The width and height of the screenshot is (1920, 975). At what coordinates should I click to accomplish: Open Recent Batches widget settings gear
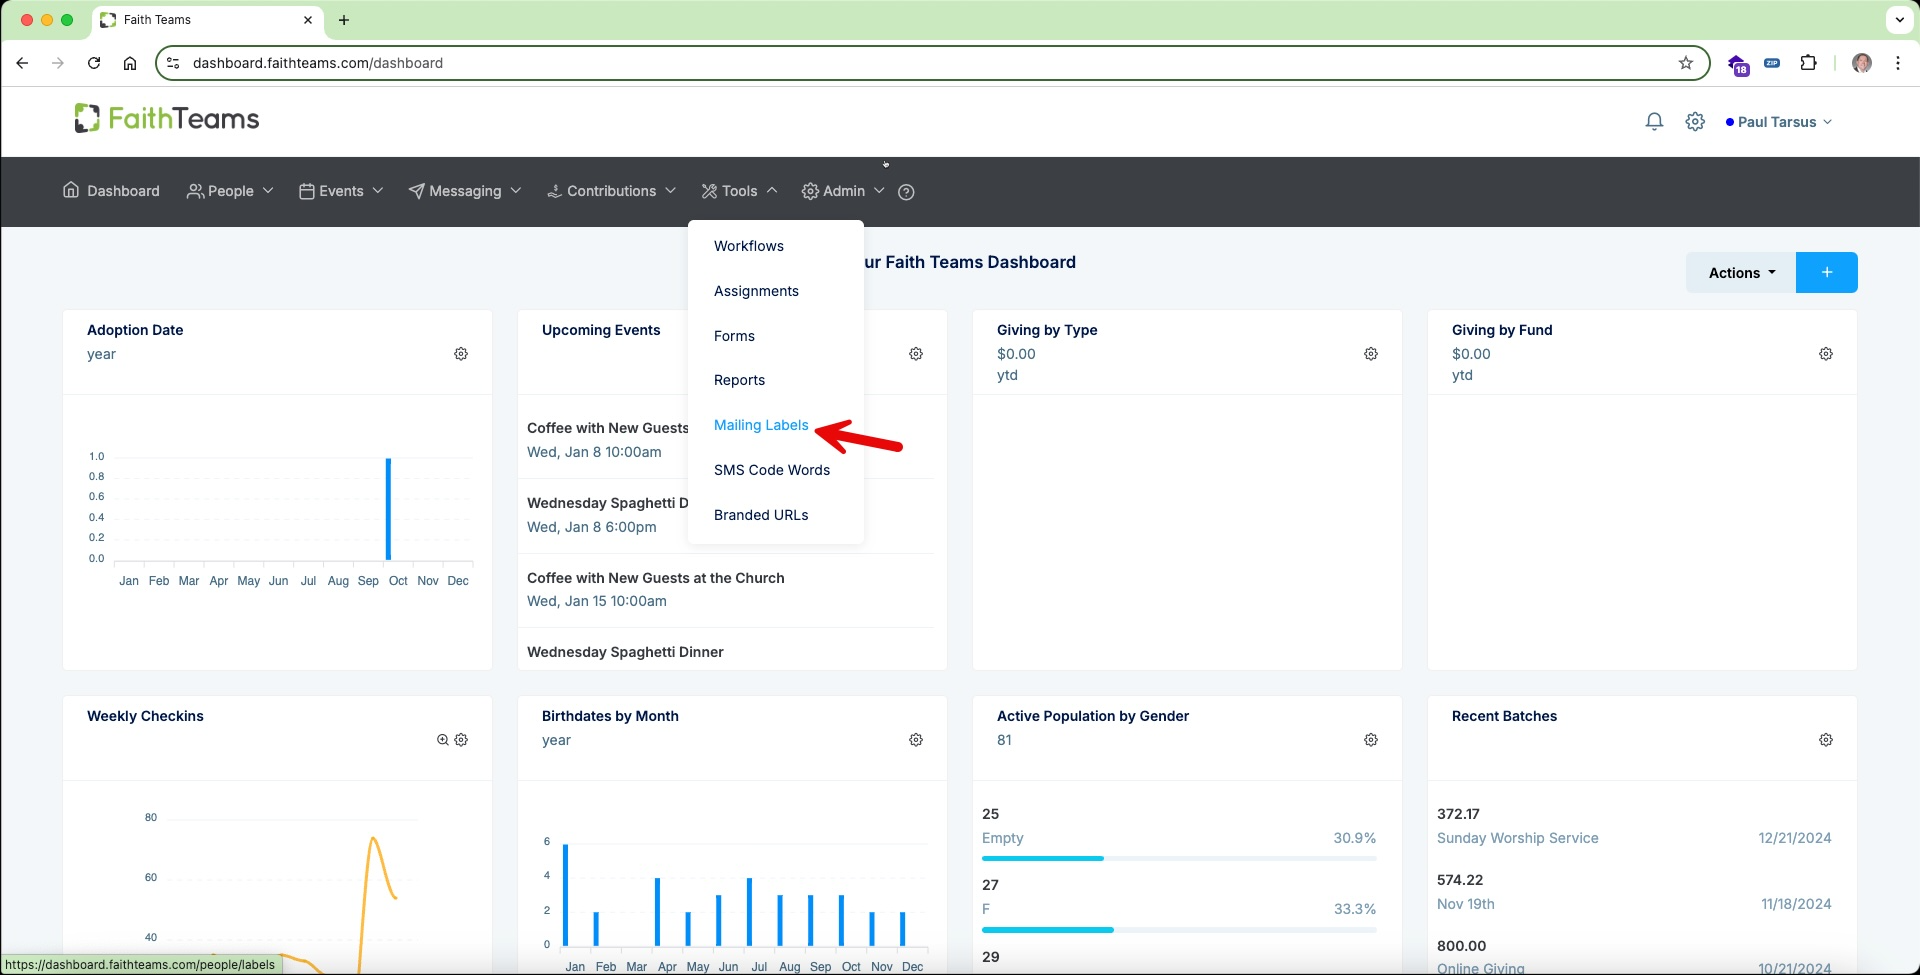(1826, 740)
